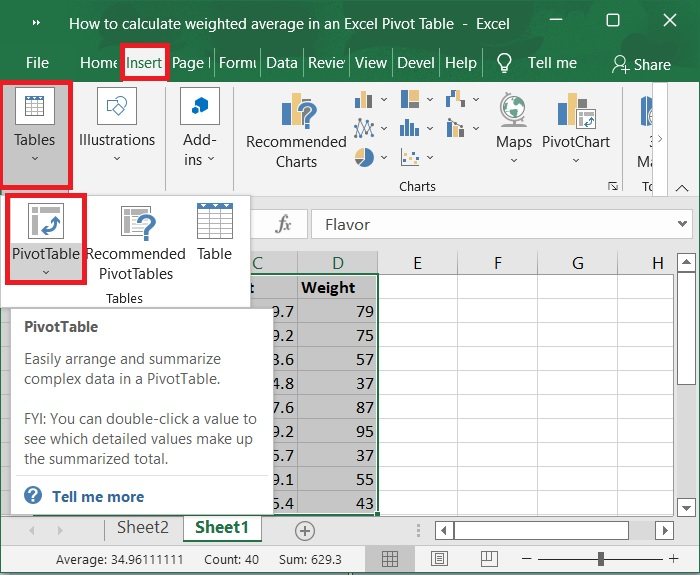Click the Insert Function fx button
Image resolution: width=700 pixels, height=575 pixels.
[x=283, y=224]
